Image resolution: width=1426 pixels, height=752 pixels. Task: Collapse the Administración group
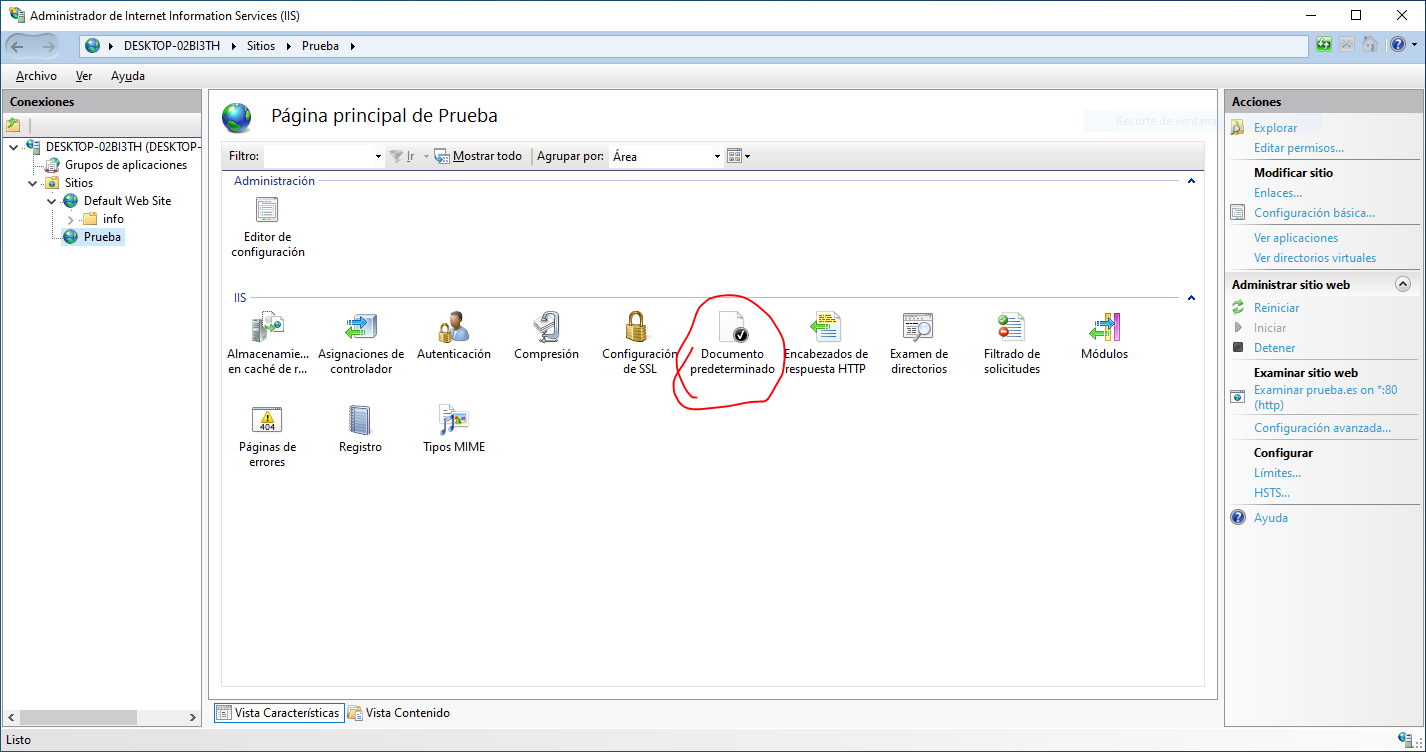point(1191,181)
